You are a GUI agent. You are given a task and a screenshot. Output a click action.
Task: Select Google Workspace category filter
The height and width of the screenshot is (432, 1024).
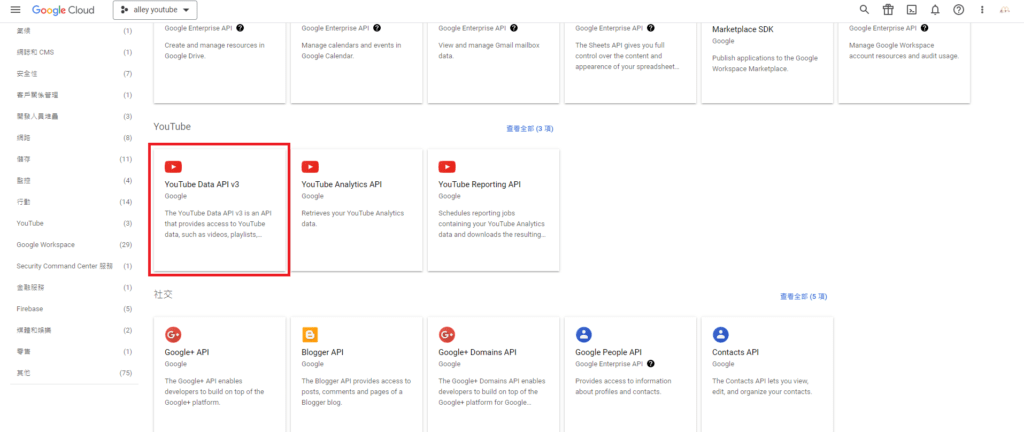coord(45,245)
